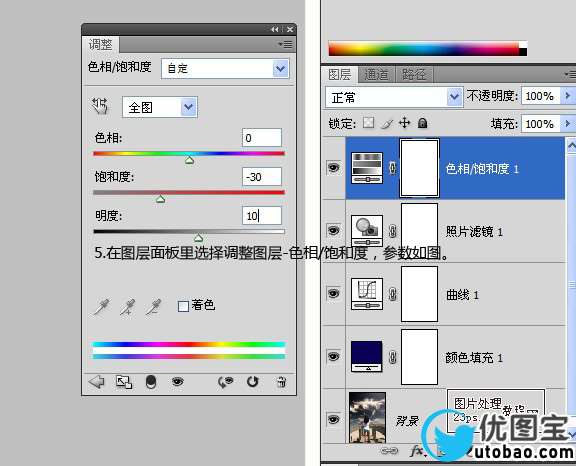Hide the 照片滤镜 1 layer

[333, 231]
